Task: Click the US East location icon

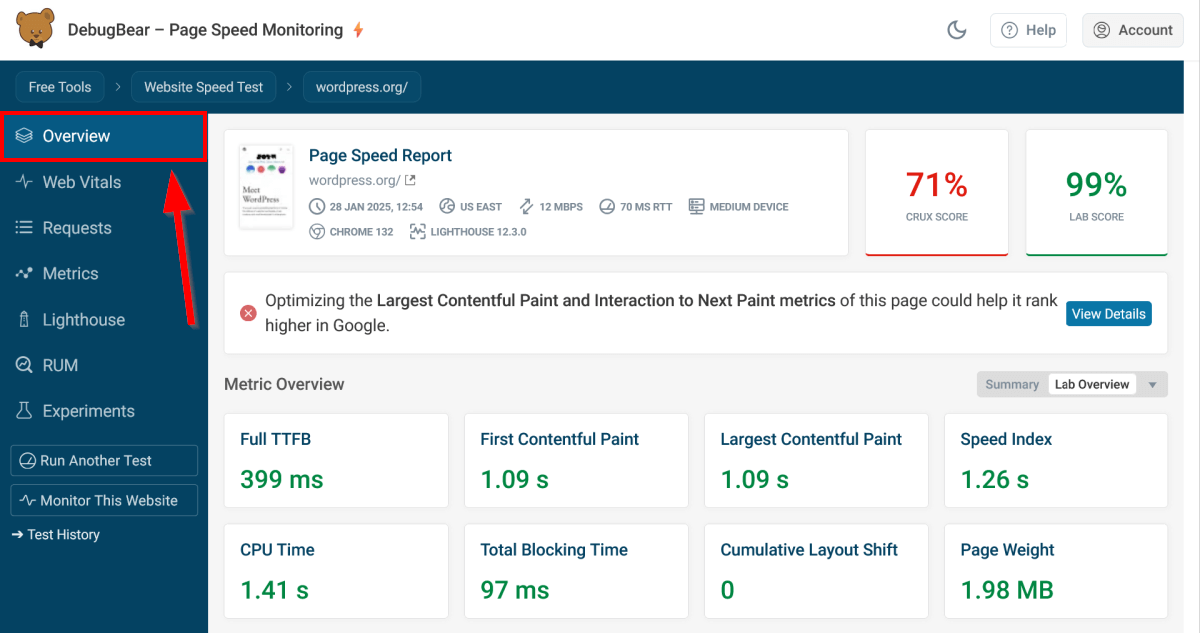Action: click(447, 207)
